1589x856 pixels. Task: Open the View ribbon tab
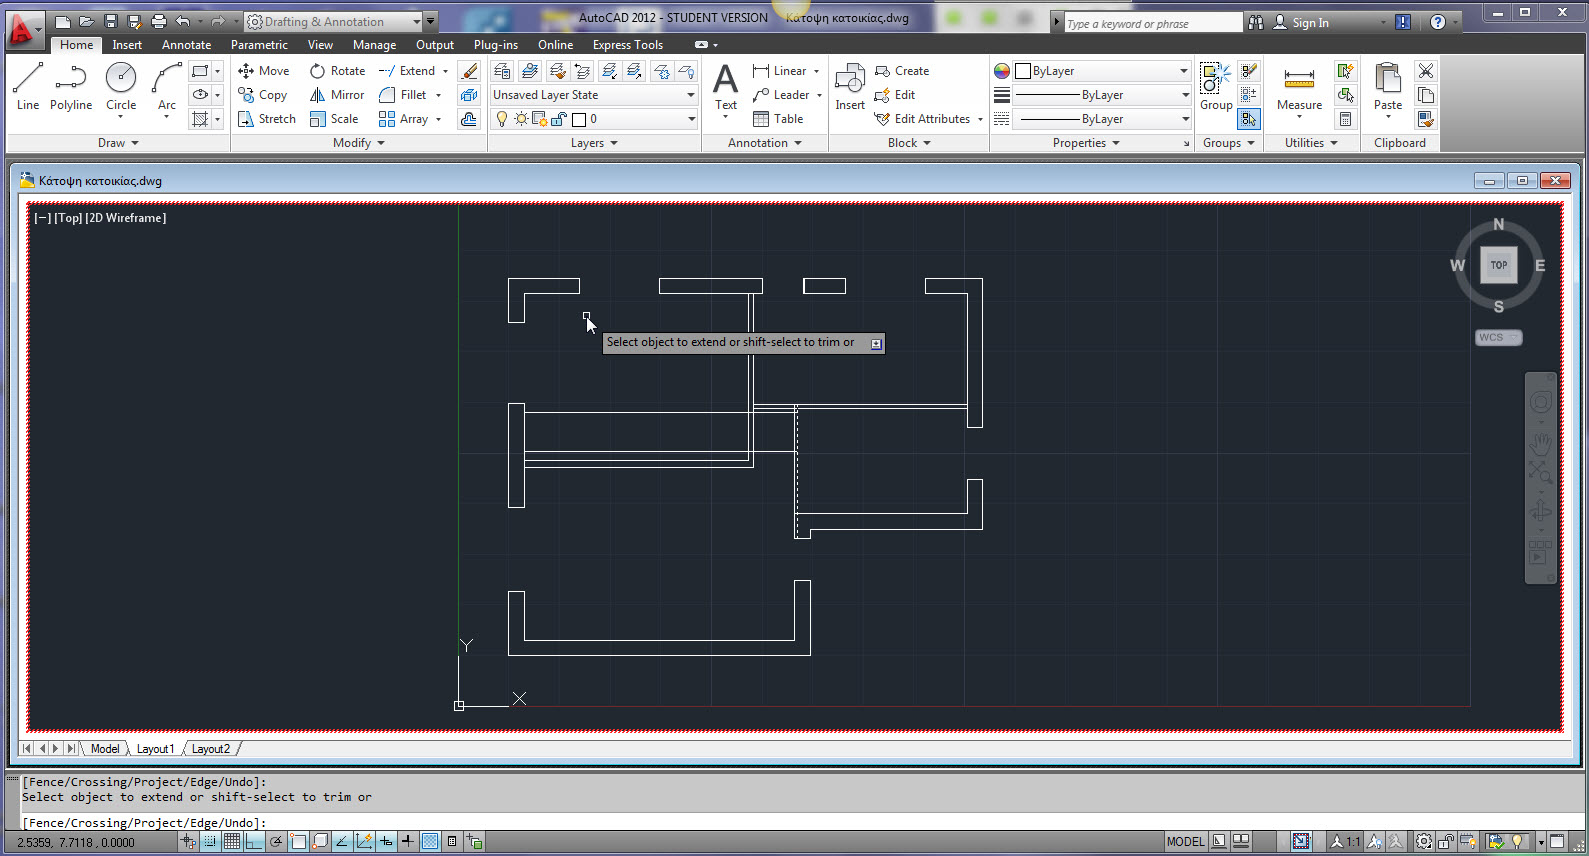point(320,45)
